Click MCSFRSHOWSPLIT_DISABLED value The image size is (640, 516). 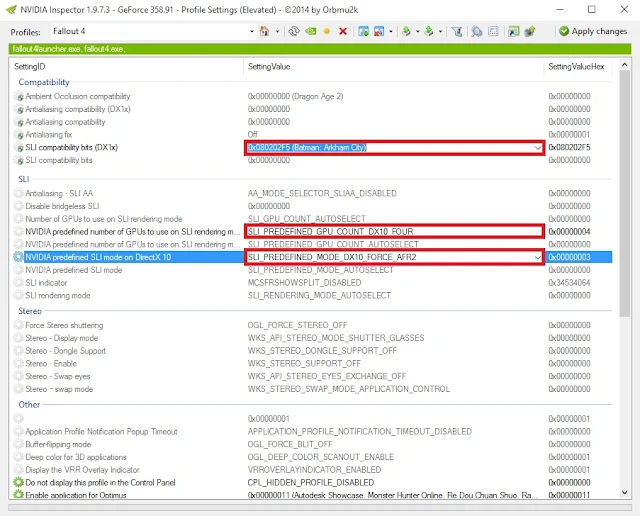[304, 282]
